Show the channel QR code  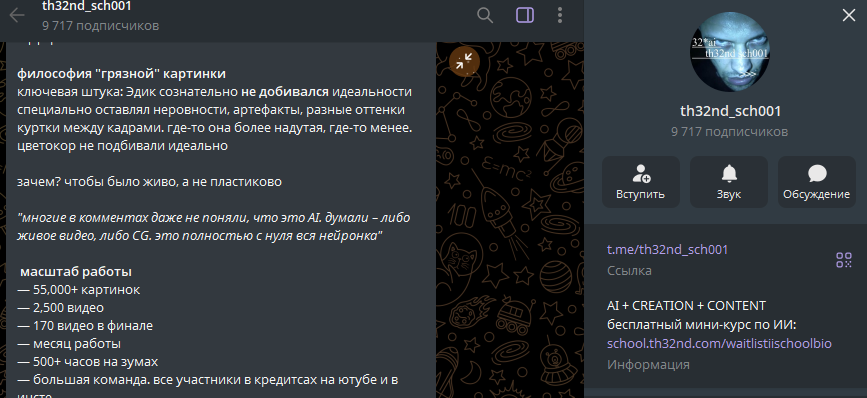click(844, 260)
